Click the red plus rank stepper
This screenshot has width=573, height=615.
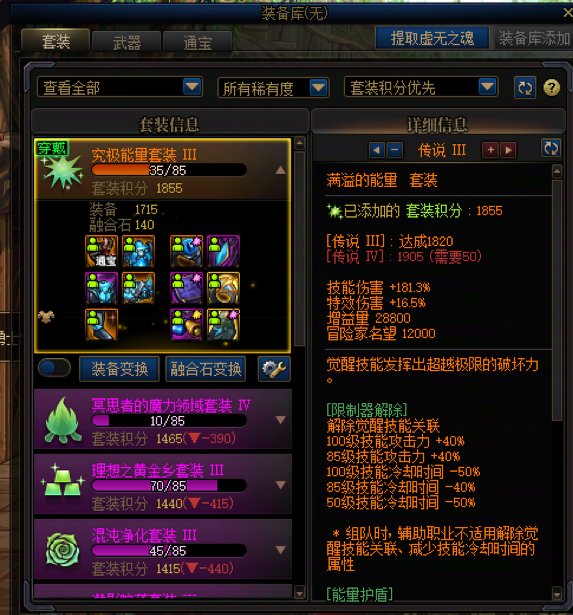490,150
